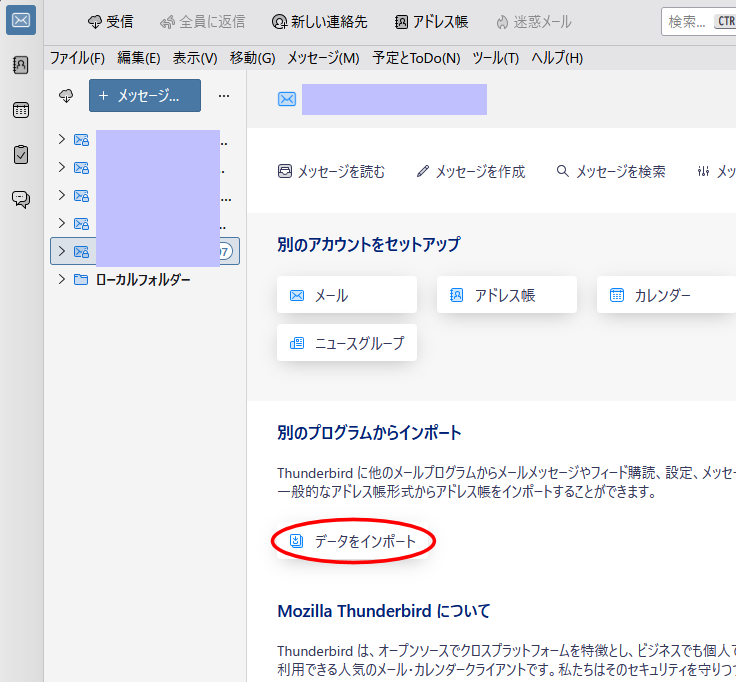Click 新しい連絡先 in the toolbar
Viewport: 736px width, 682px height.
click(319, 21)
